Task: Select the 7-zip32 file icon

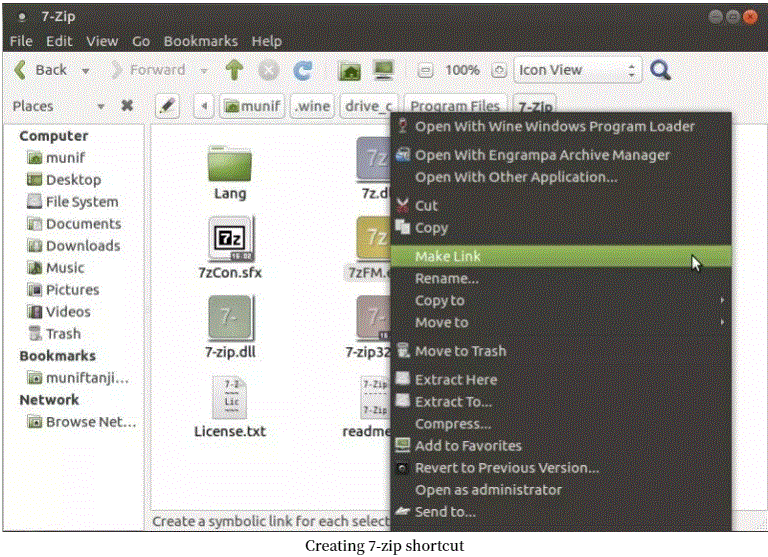Action: click(x=374, y=318)
